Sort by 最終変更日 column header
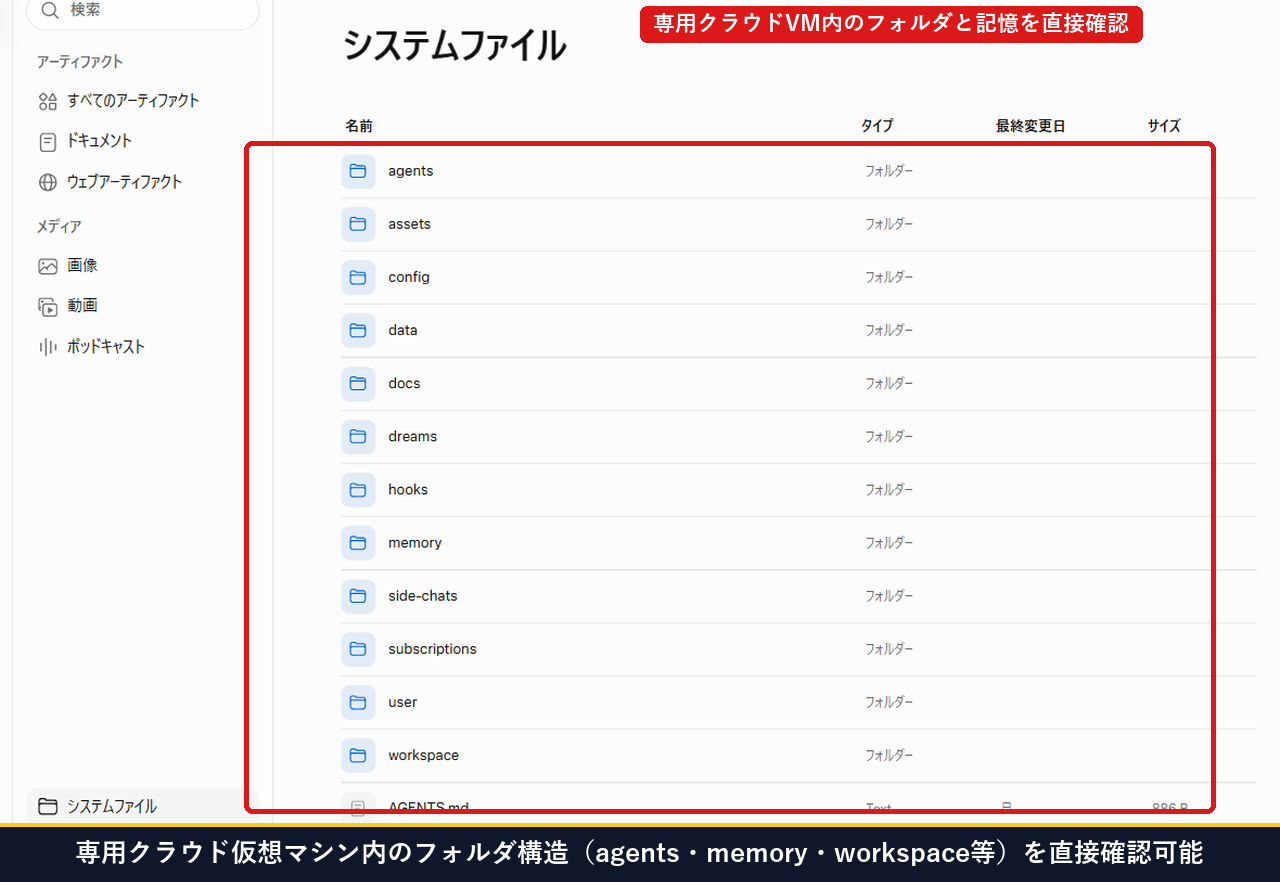 click(x=1031, y=126)
